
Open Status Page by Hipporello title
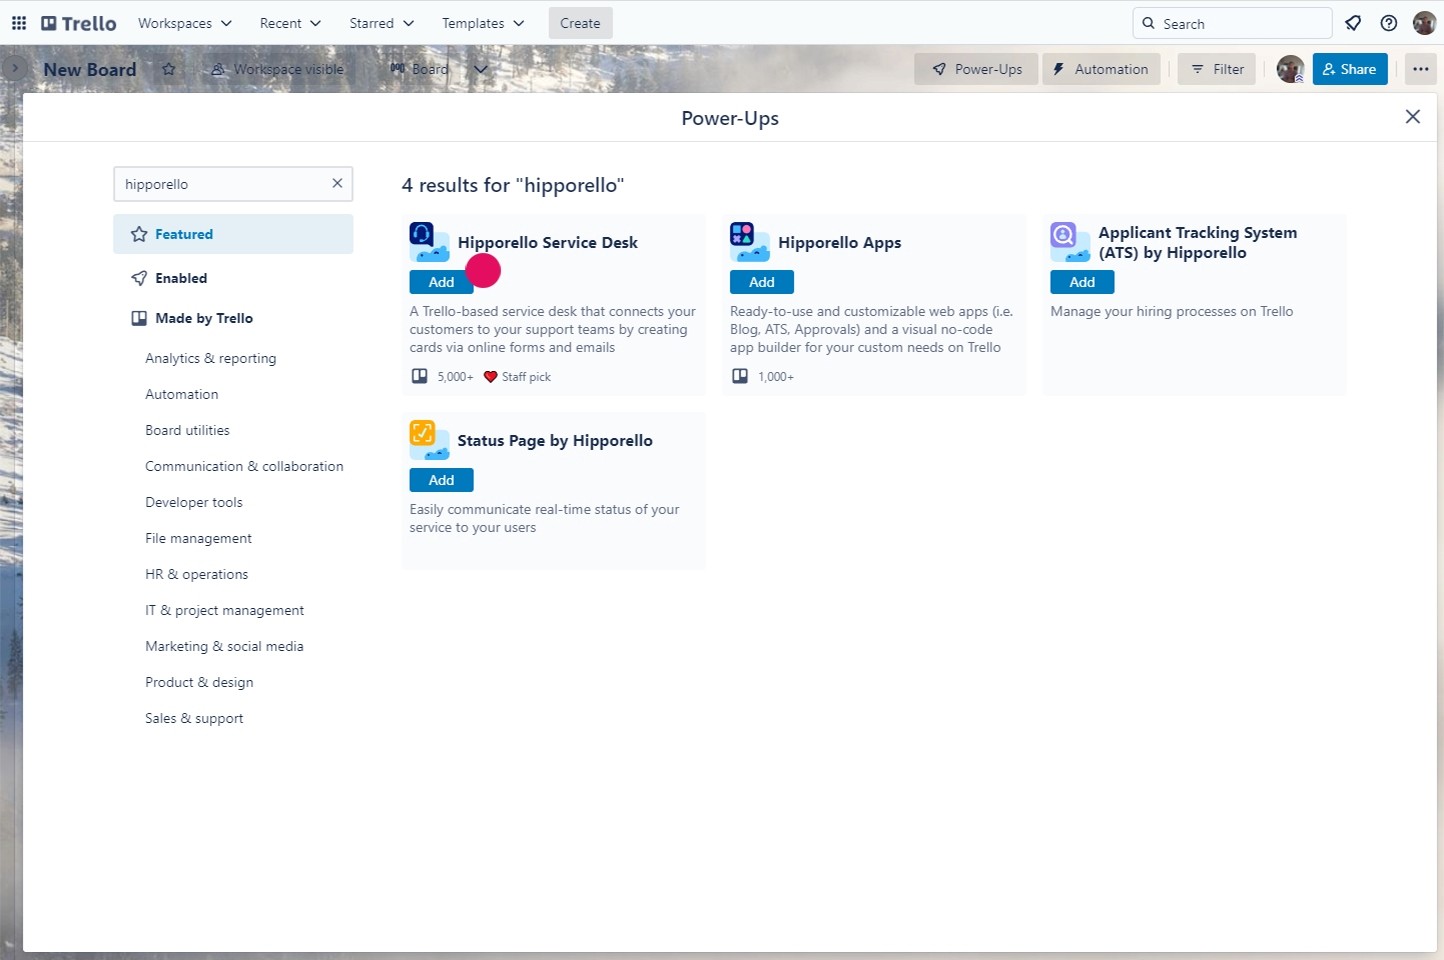pyautogui.click(x=555, y=440)
